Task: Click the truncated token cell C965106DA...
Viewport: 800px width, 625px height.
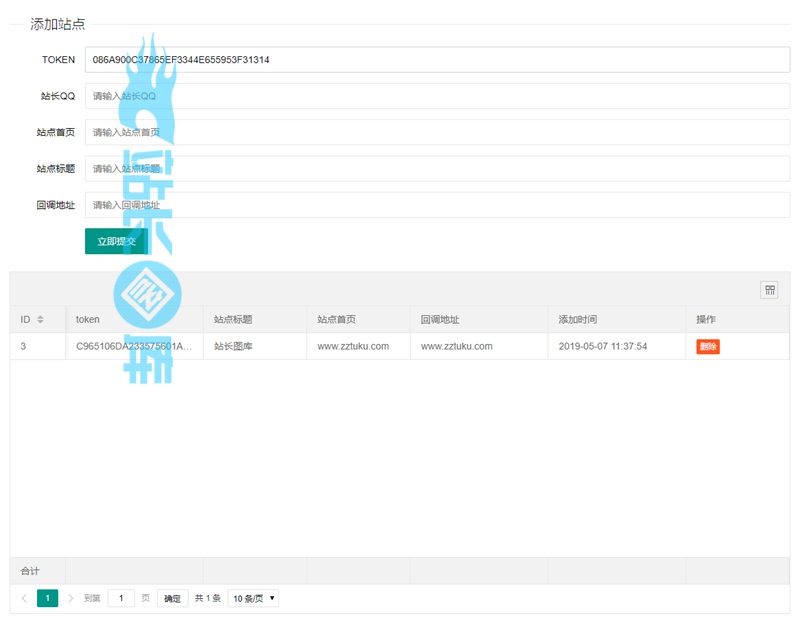Action: (133, 346)
